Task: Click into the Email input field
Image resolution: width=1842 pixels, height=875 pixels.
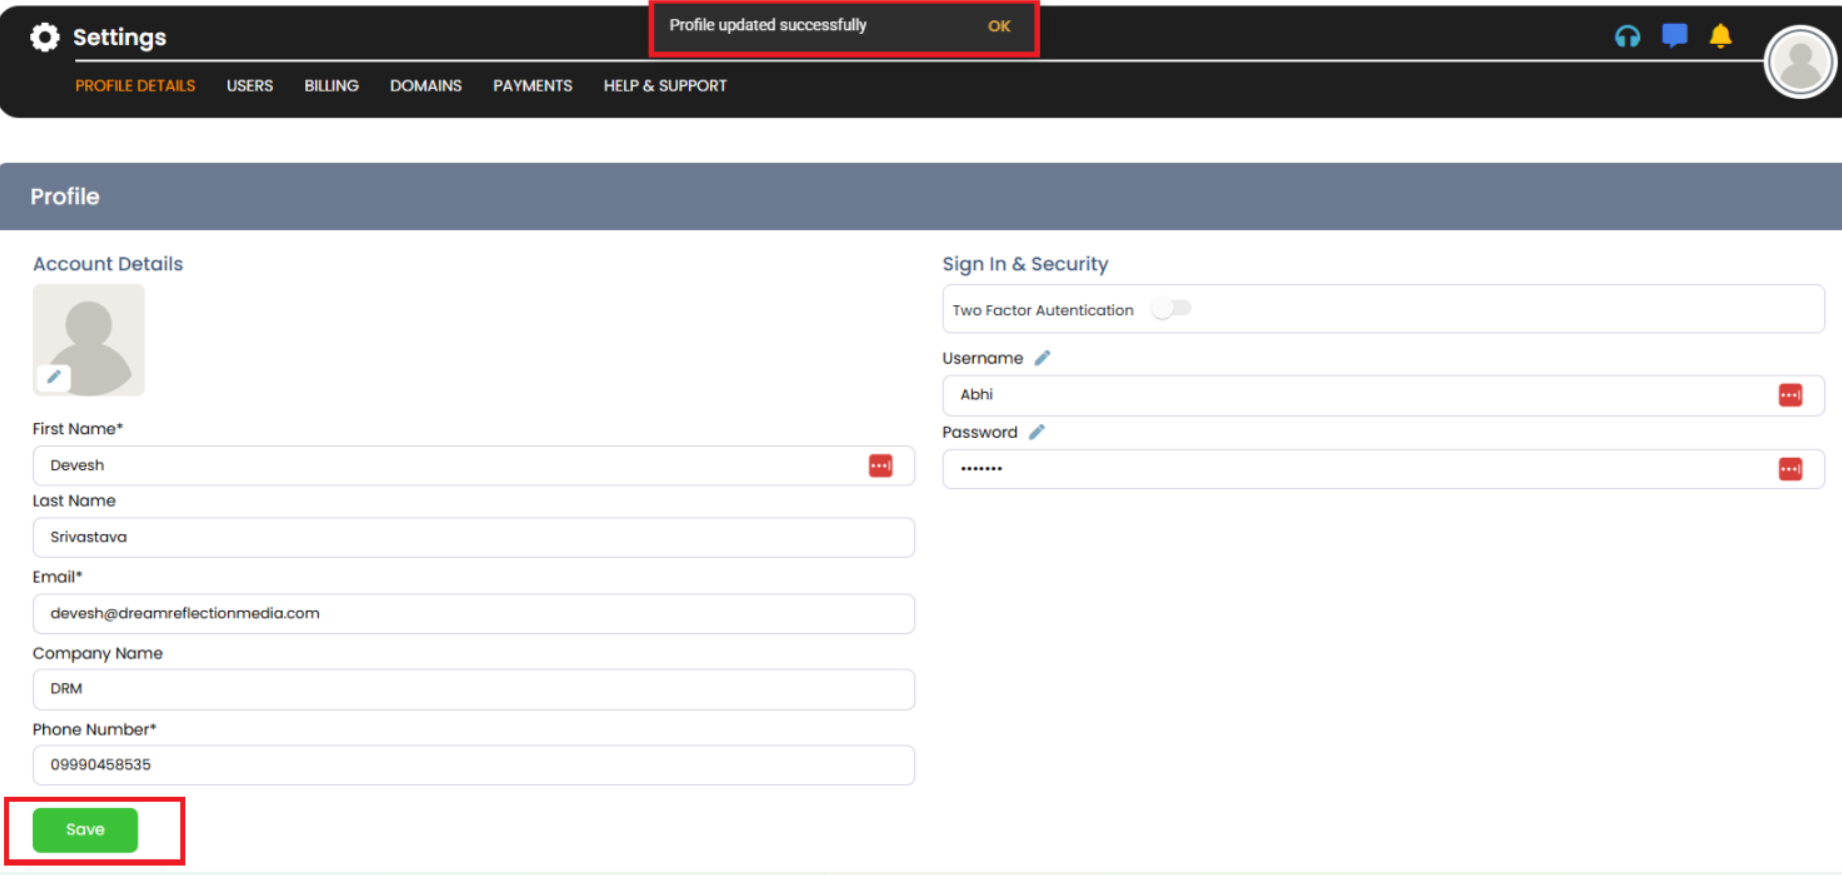Action: pos(473,614)
